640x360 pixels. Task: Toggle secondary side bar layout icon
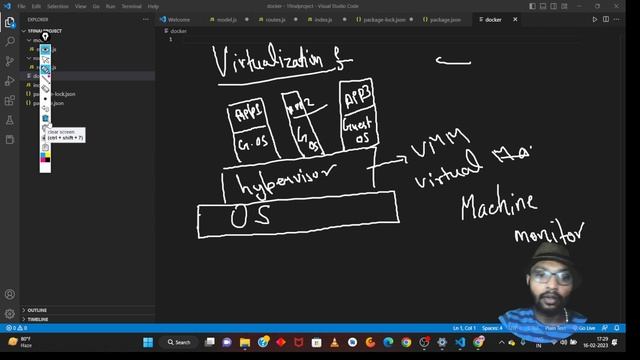[x=553, y=6]
